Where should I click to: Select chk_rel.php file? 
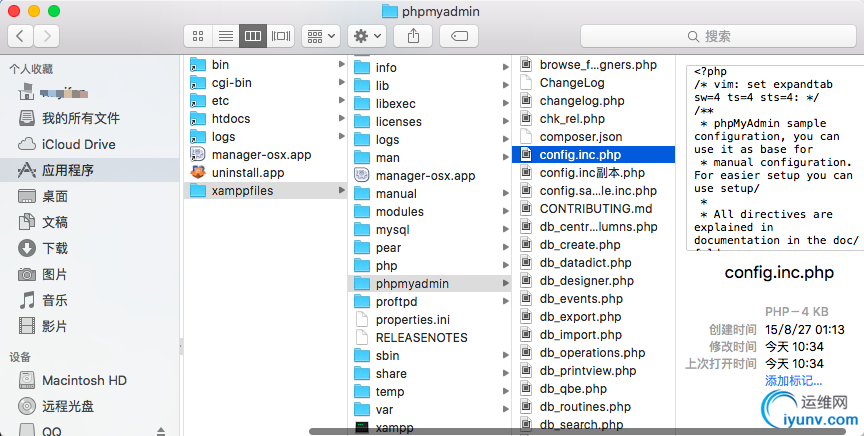click(593, 119)
